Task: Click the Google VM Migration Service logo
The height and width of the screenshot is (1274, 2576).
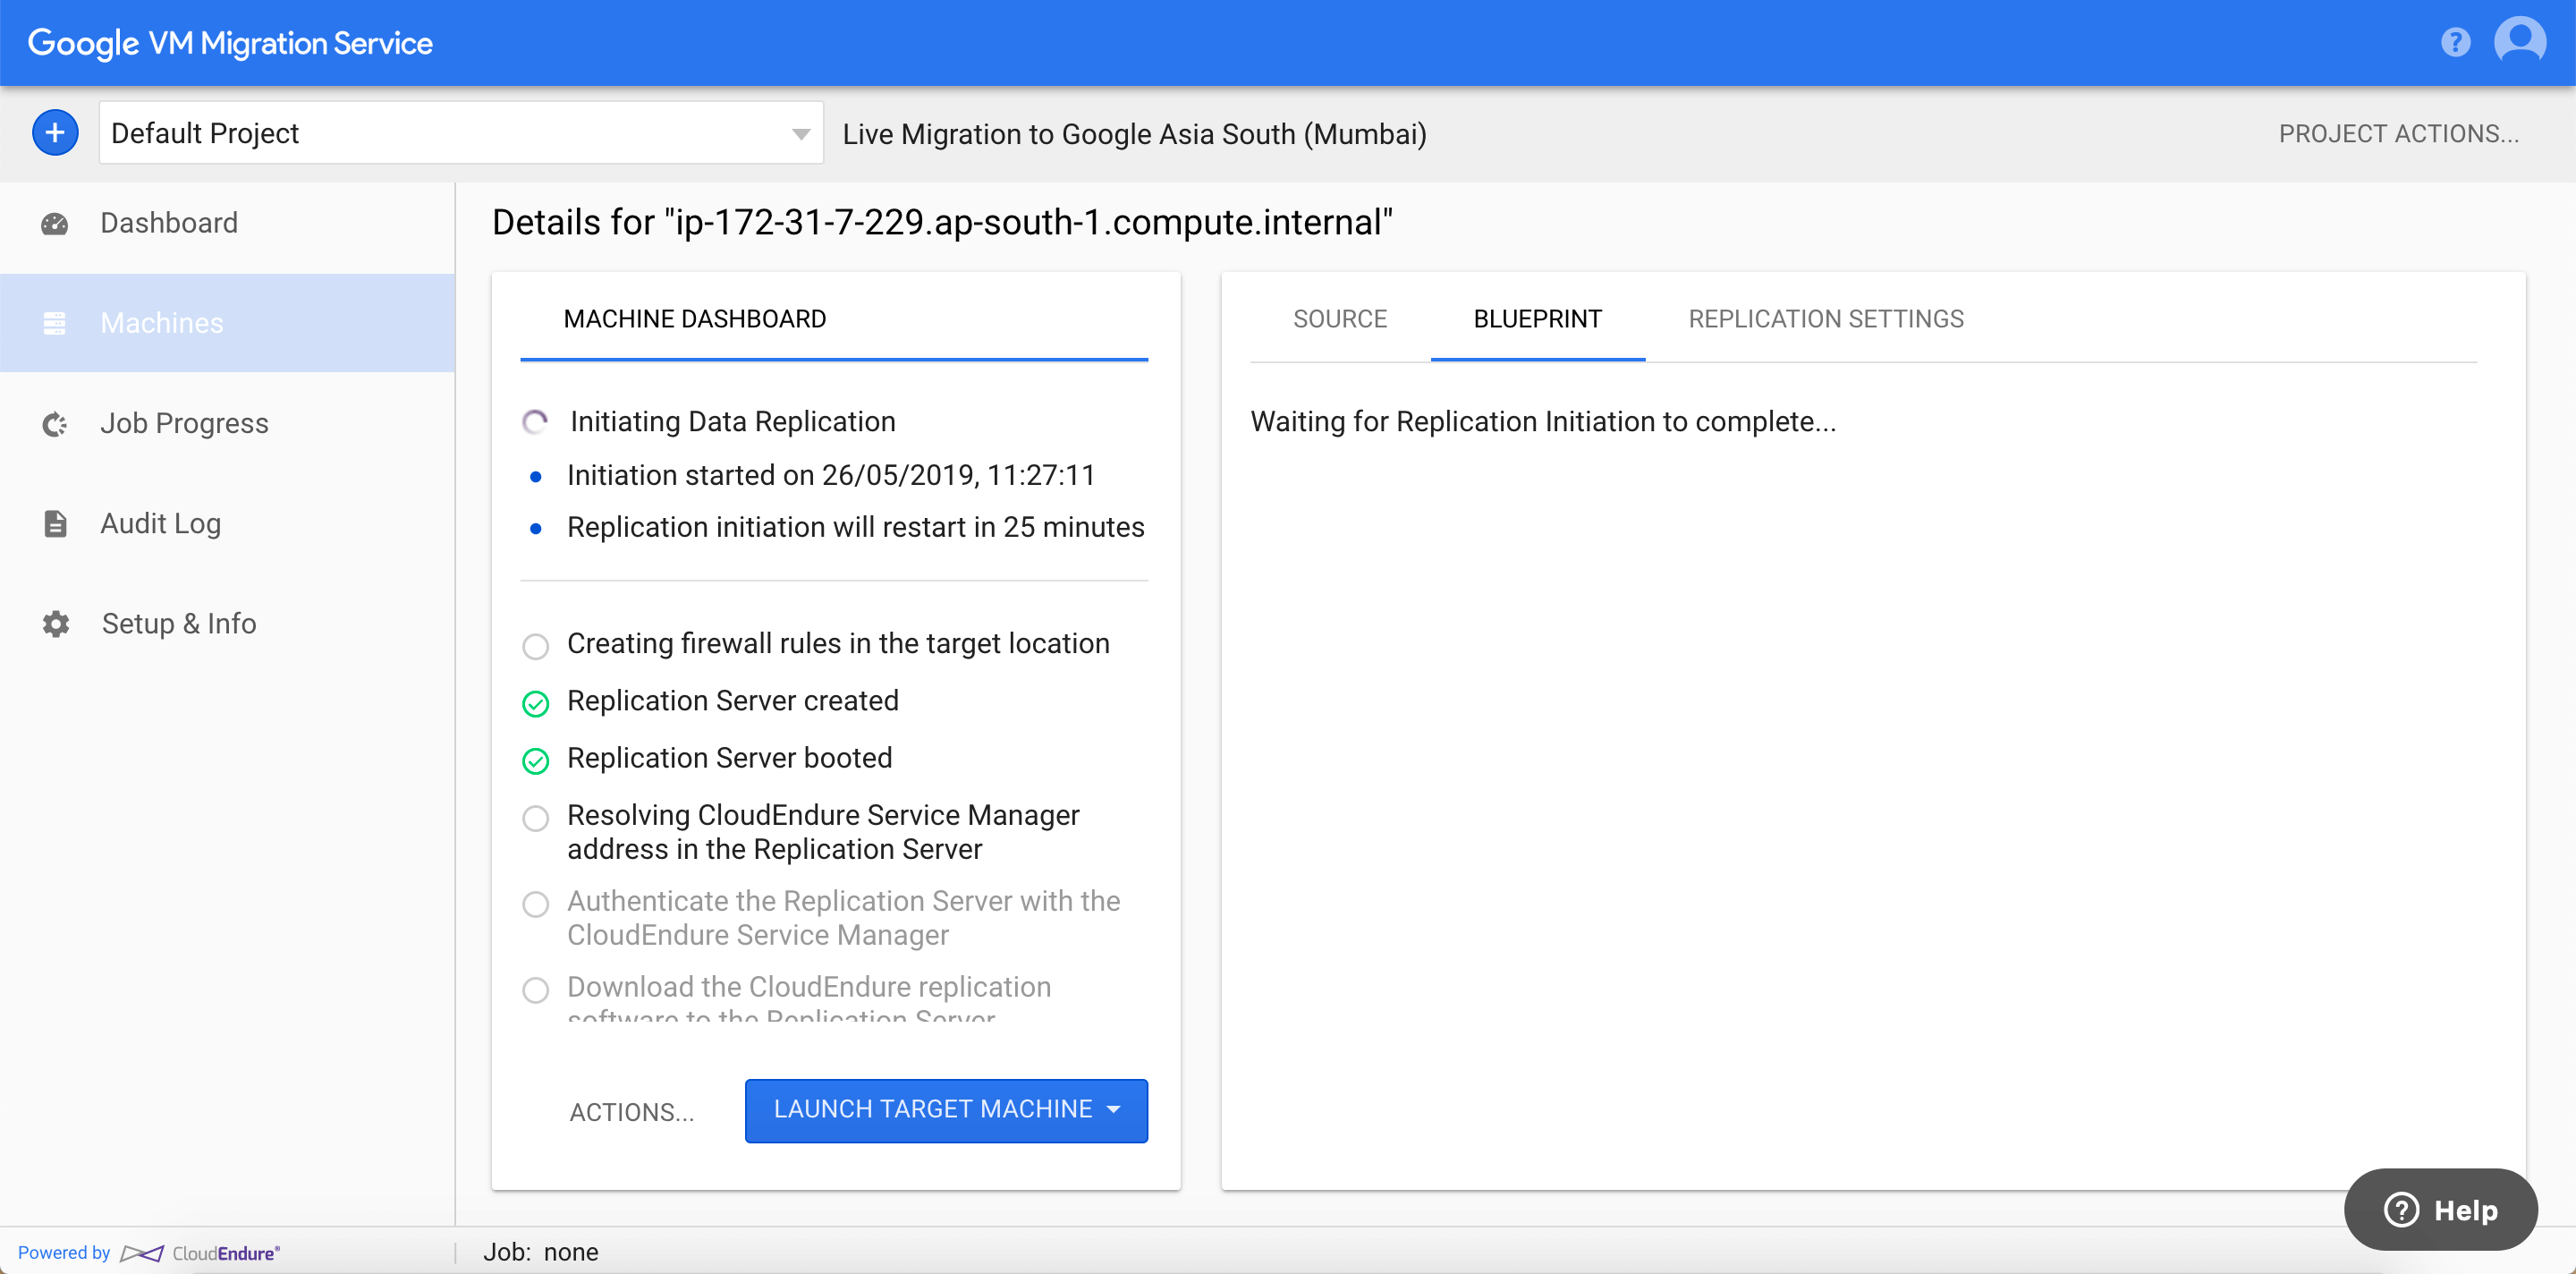Action: pyautogui.click(x=230, y=43)
